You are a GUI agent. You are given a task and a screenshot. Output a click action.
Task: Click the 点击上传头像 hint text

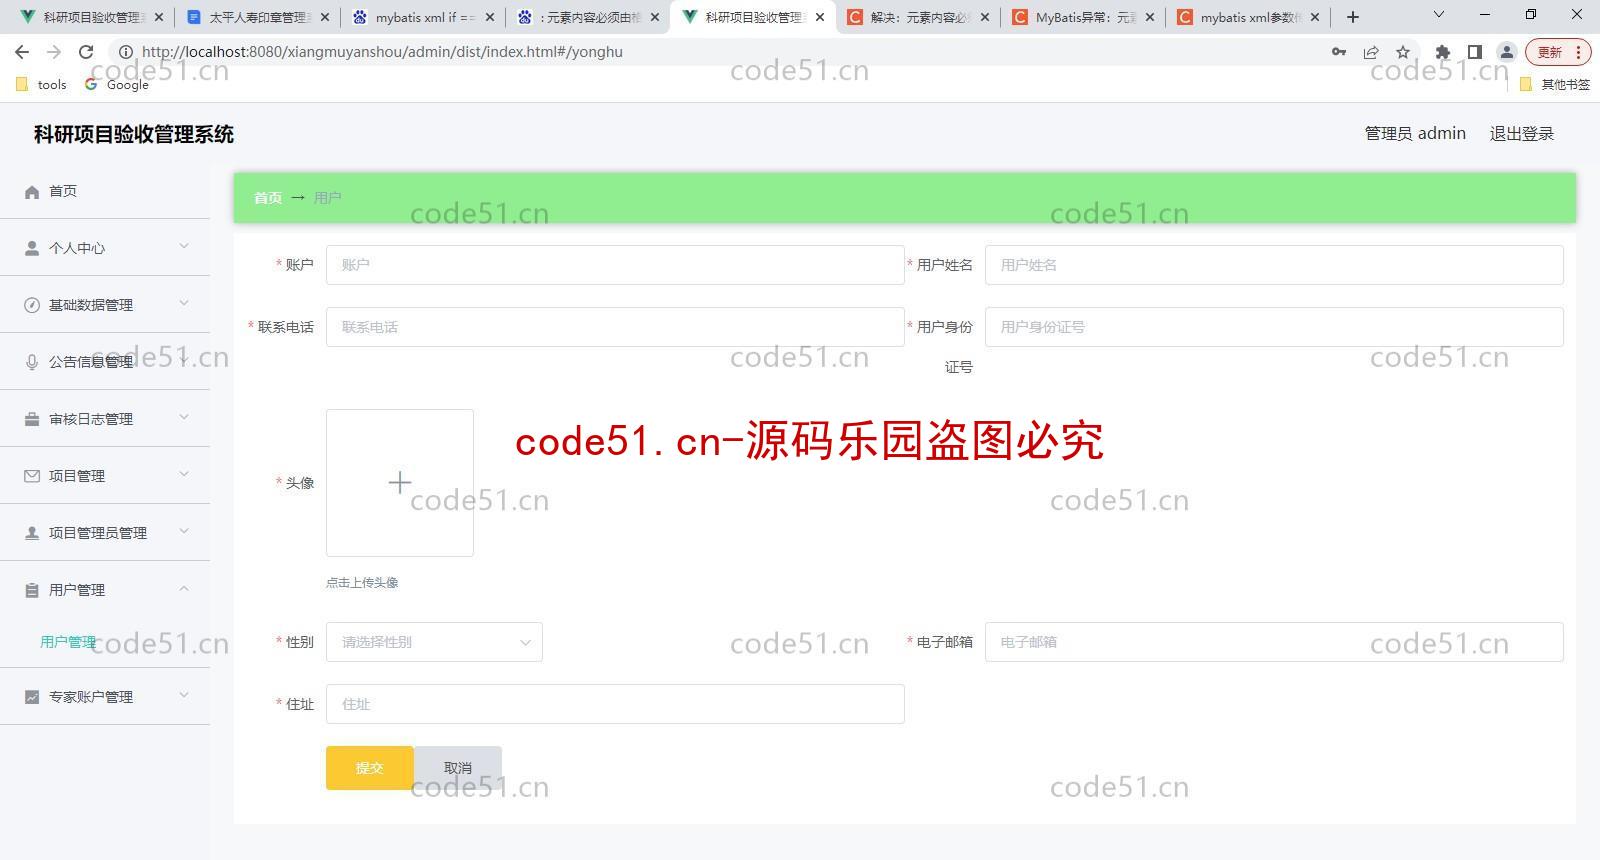click(x=362, y=583)
